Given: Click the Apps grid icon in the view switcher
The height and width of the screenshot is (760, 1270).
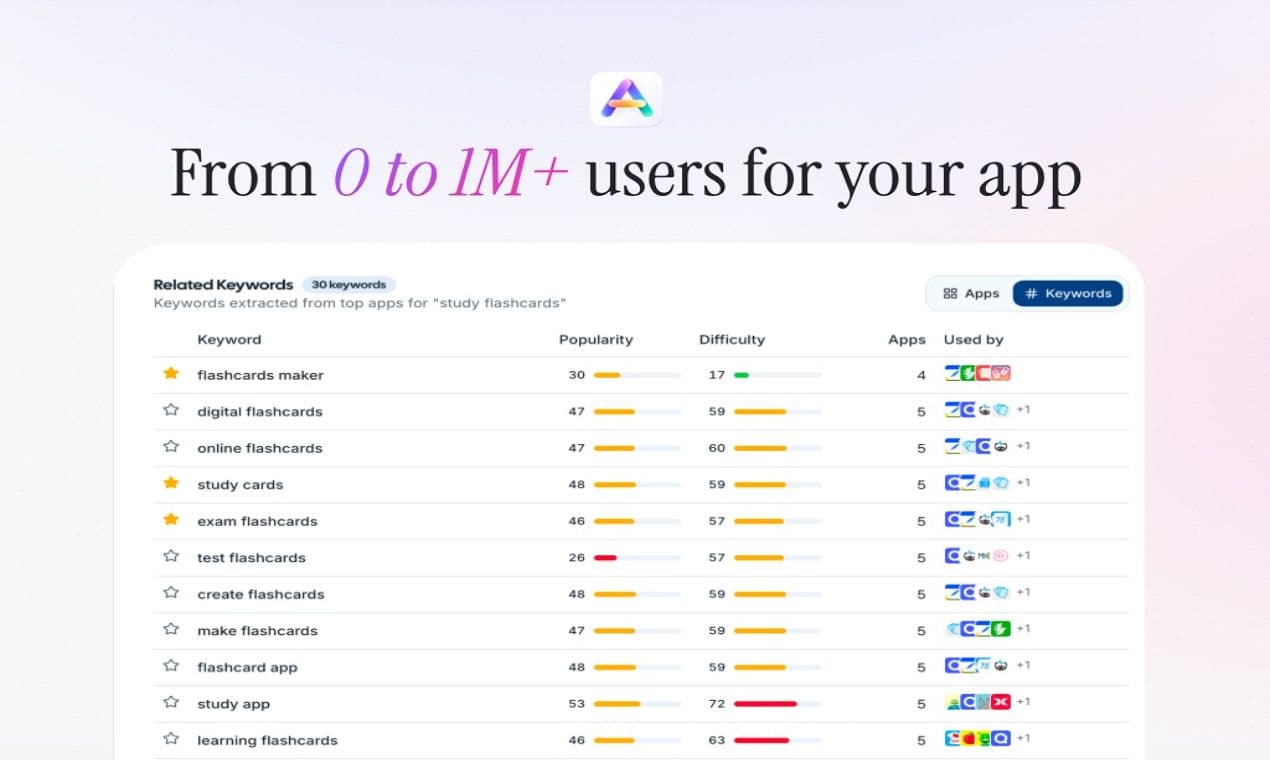Looking at the screenshot, I should point(950,293).
